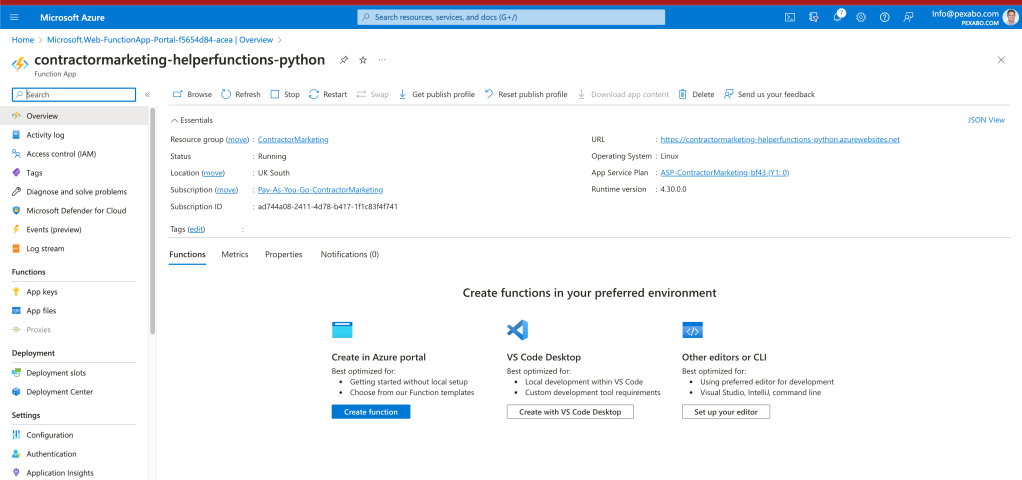
Task: Open the Pay-As-You-Go-ContractorMarketing subscription link
Action: tap(321, 190)
